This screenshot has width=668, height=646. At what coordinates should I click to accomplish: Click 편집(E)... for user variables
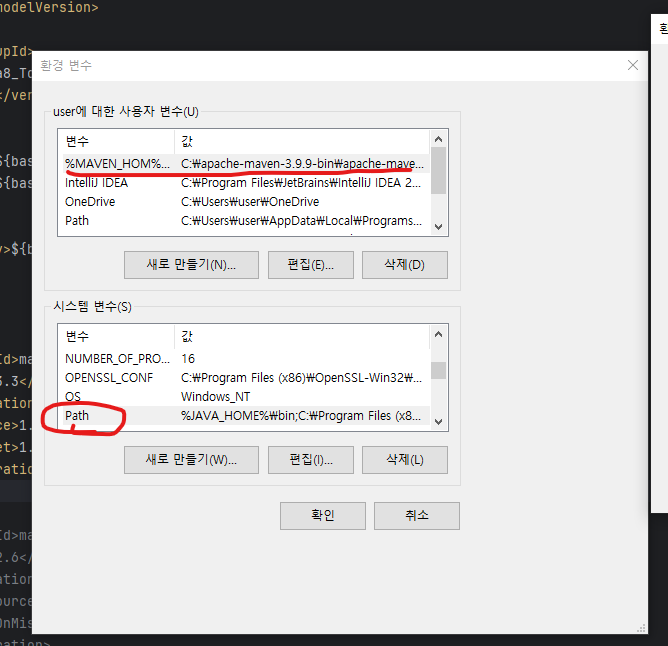[311, 265]
